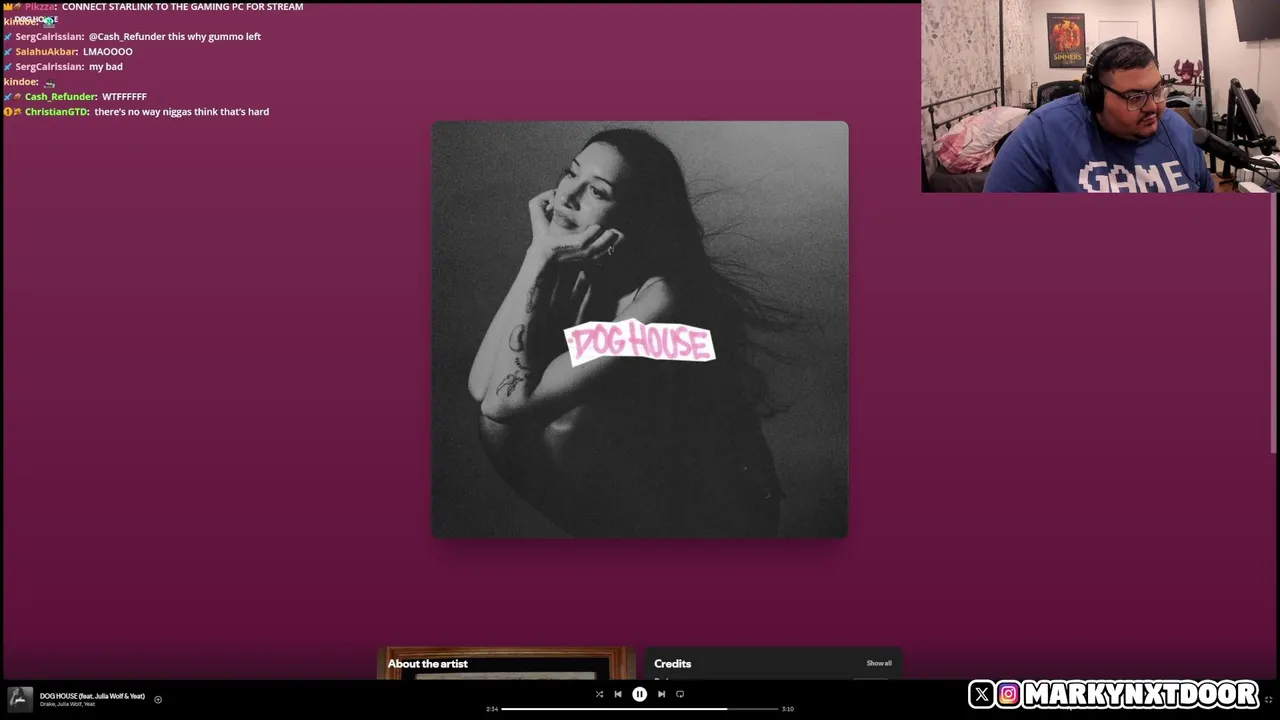Click the Credits heading
1280x720 pixels.
tap(672, 664)
